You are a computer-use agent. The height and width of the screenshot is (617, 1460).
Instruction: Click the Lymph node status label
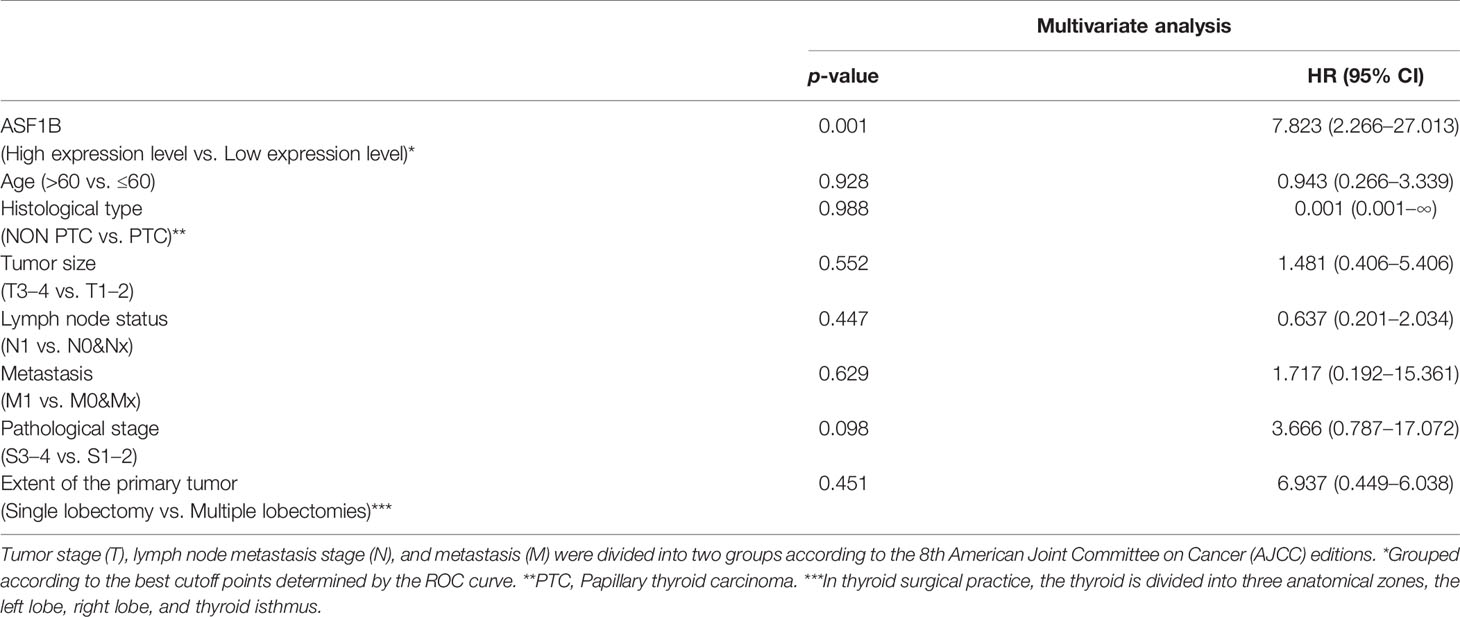(71, 316)
